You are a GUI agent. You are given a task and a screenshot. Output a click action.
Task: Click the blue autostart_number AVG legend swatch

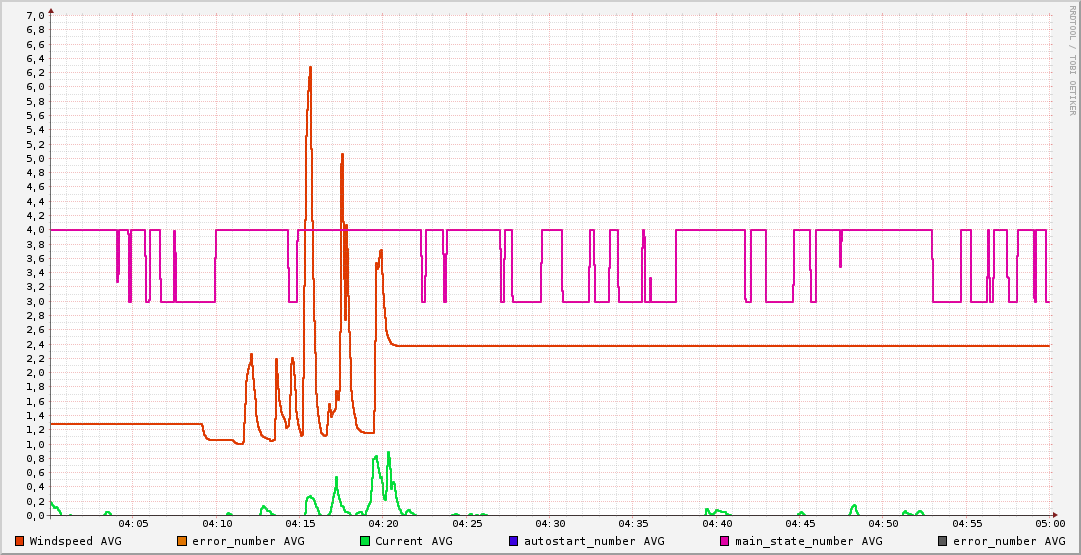point(513,541)
